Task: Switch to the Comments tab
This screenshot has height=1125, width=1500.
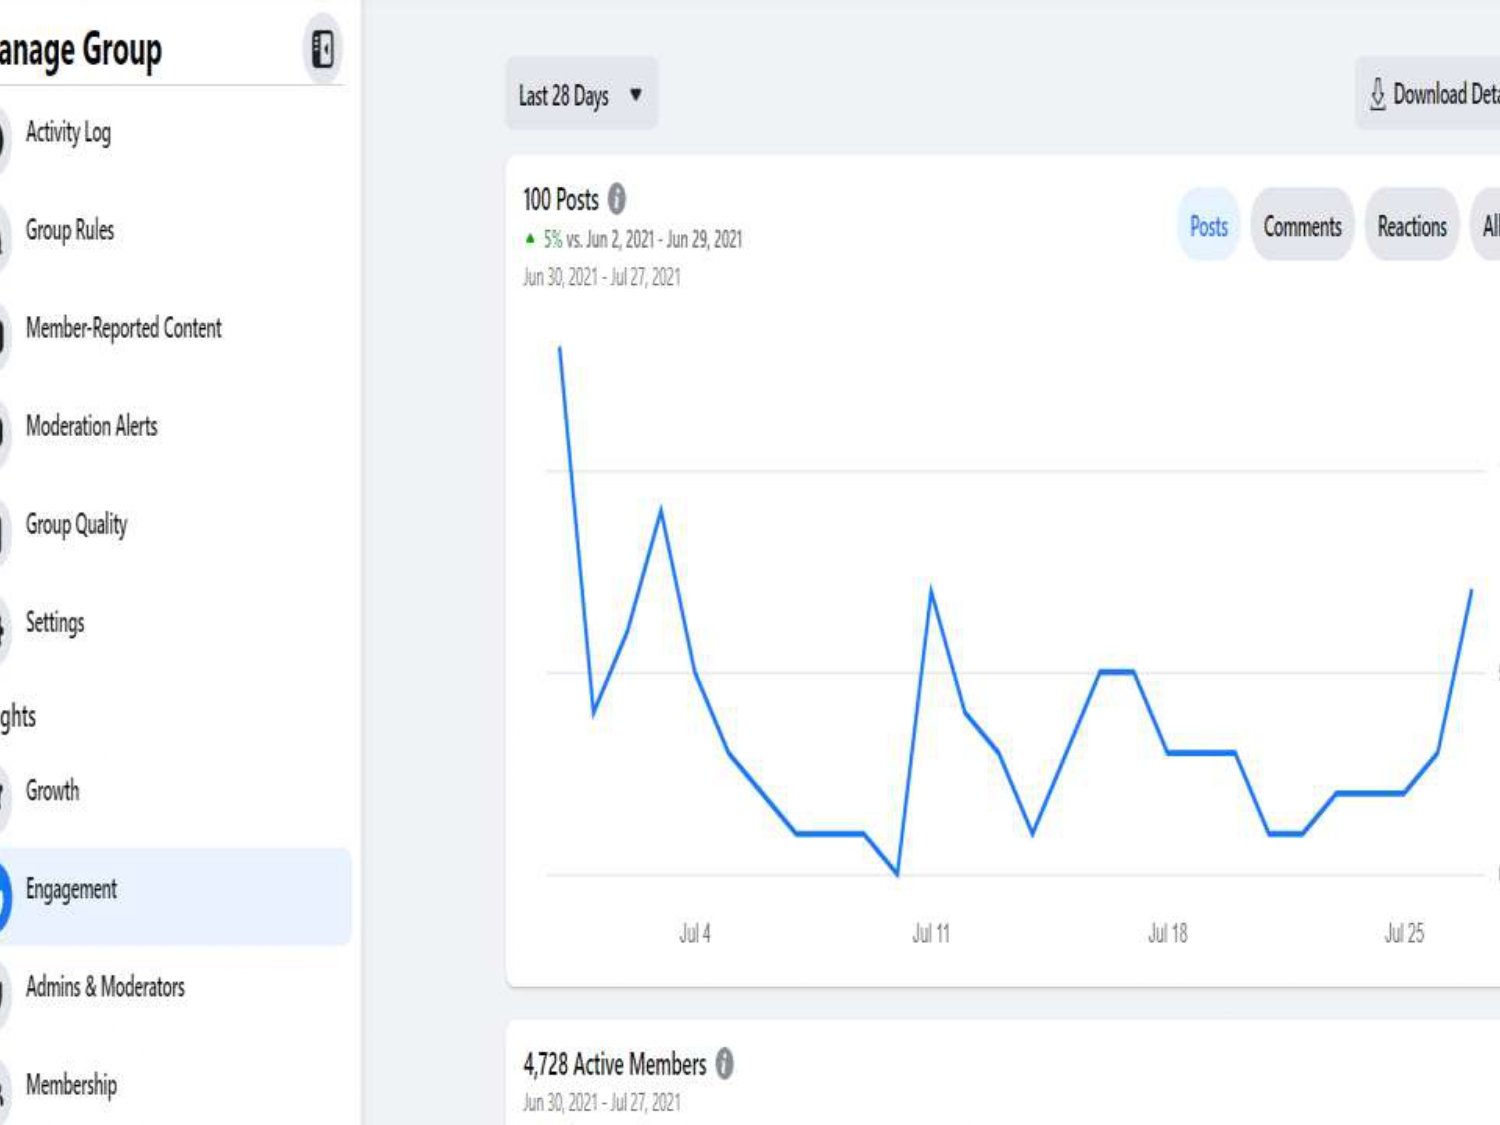Action: (x=1302, y=226)
